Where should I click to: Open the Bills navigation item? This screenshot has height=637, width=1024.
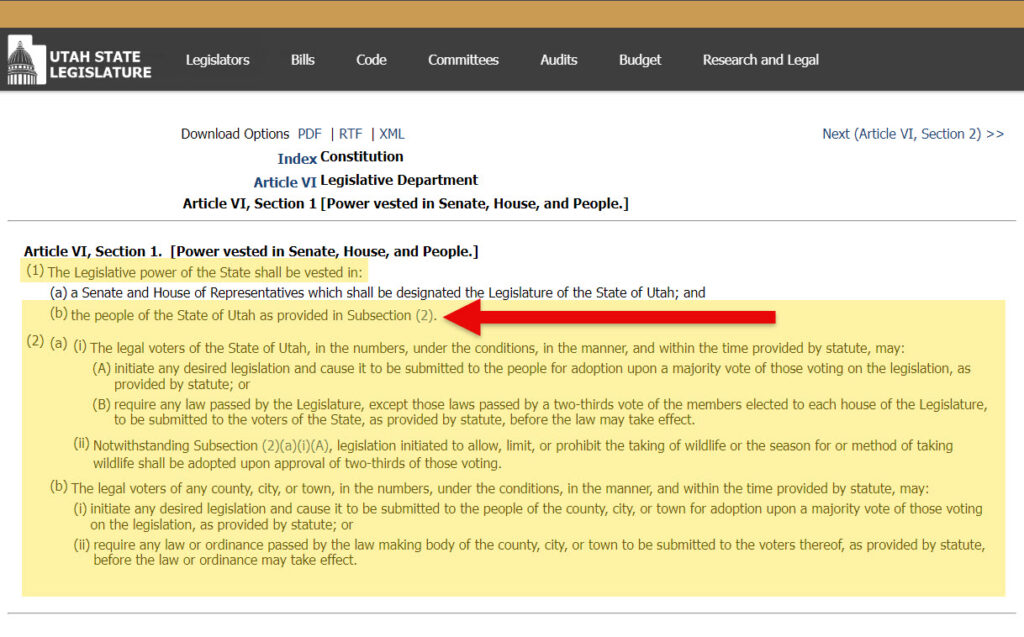303,60
